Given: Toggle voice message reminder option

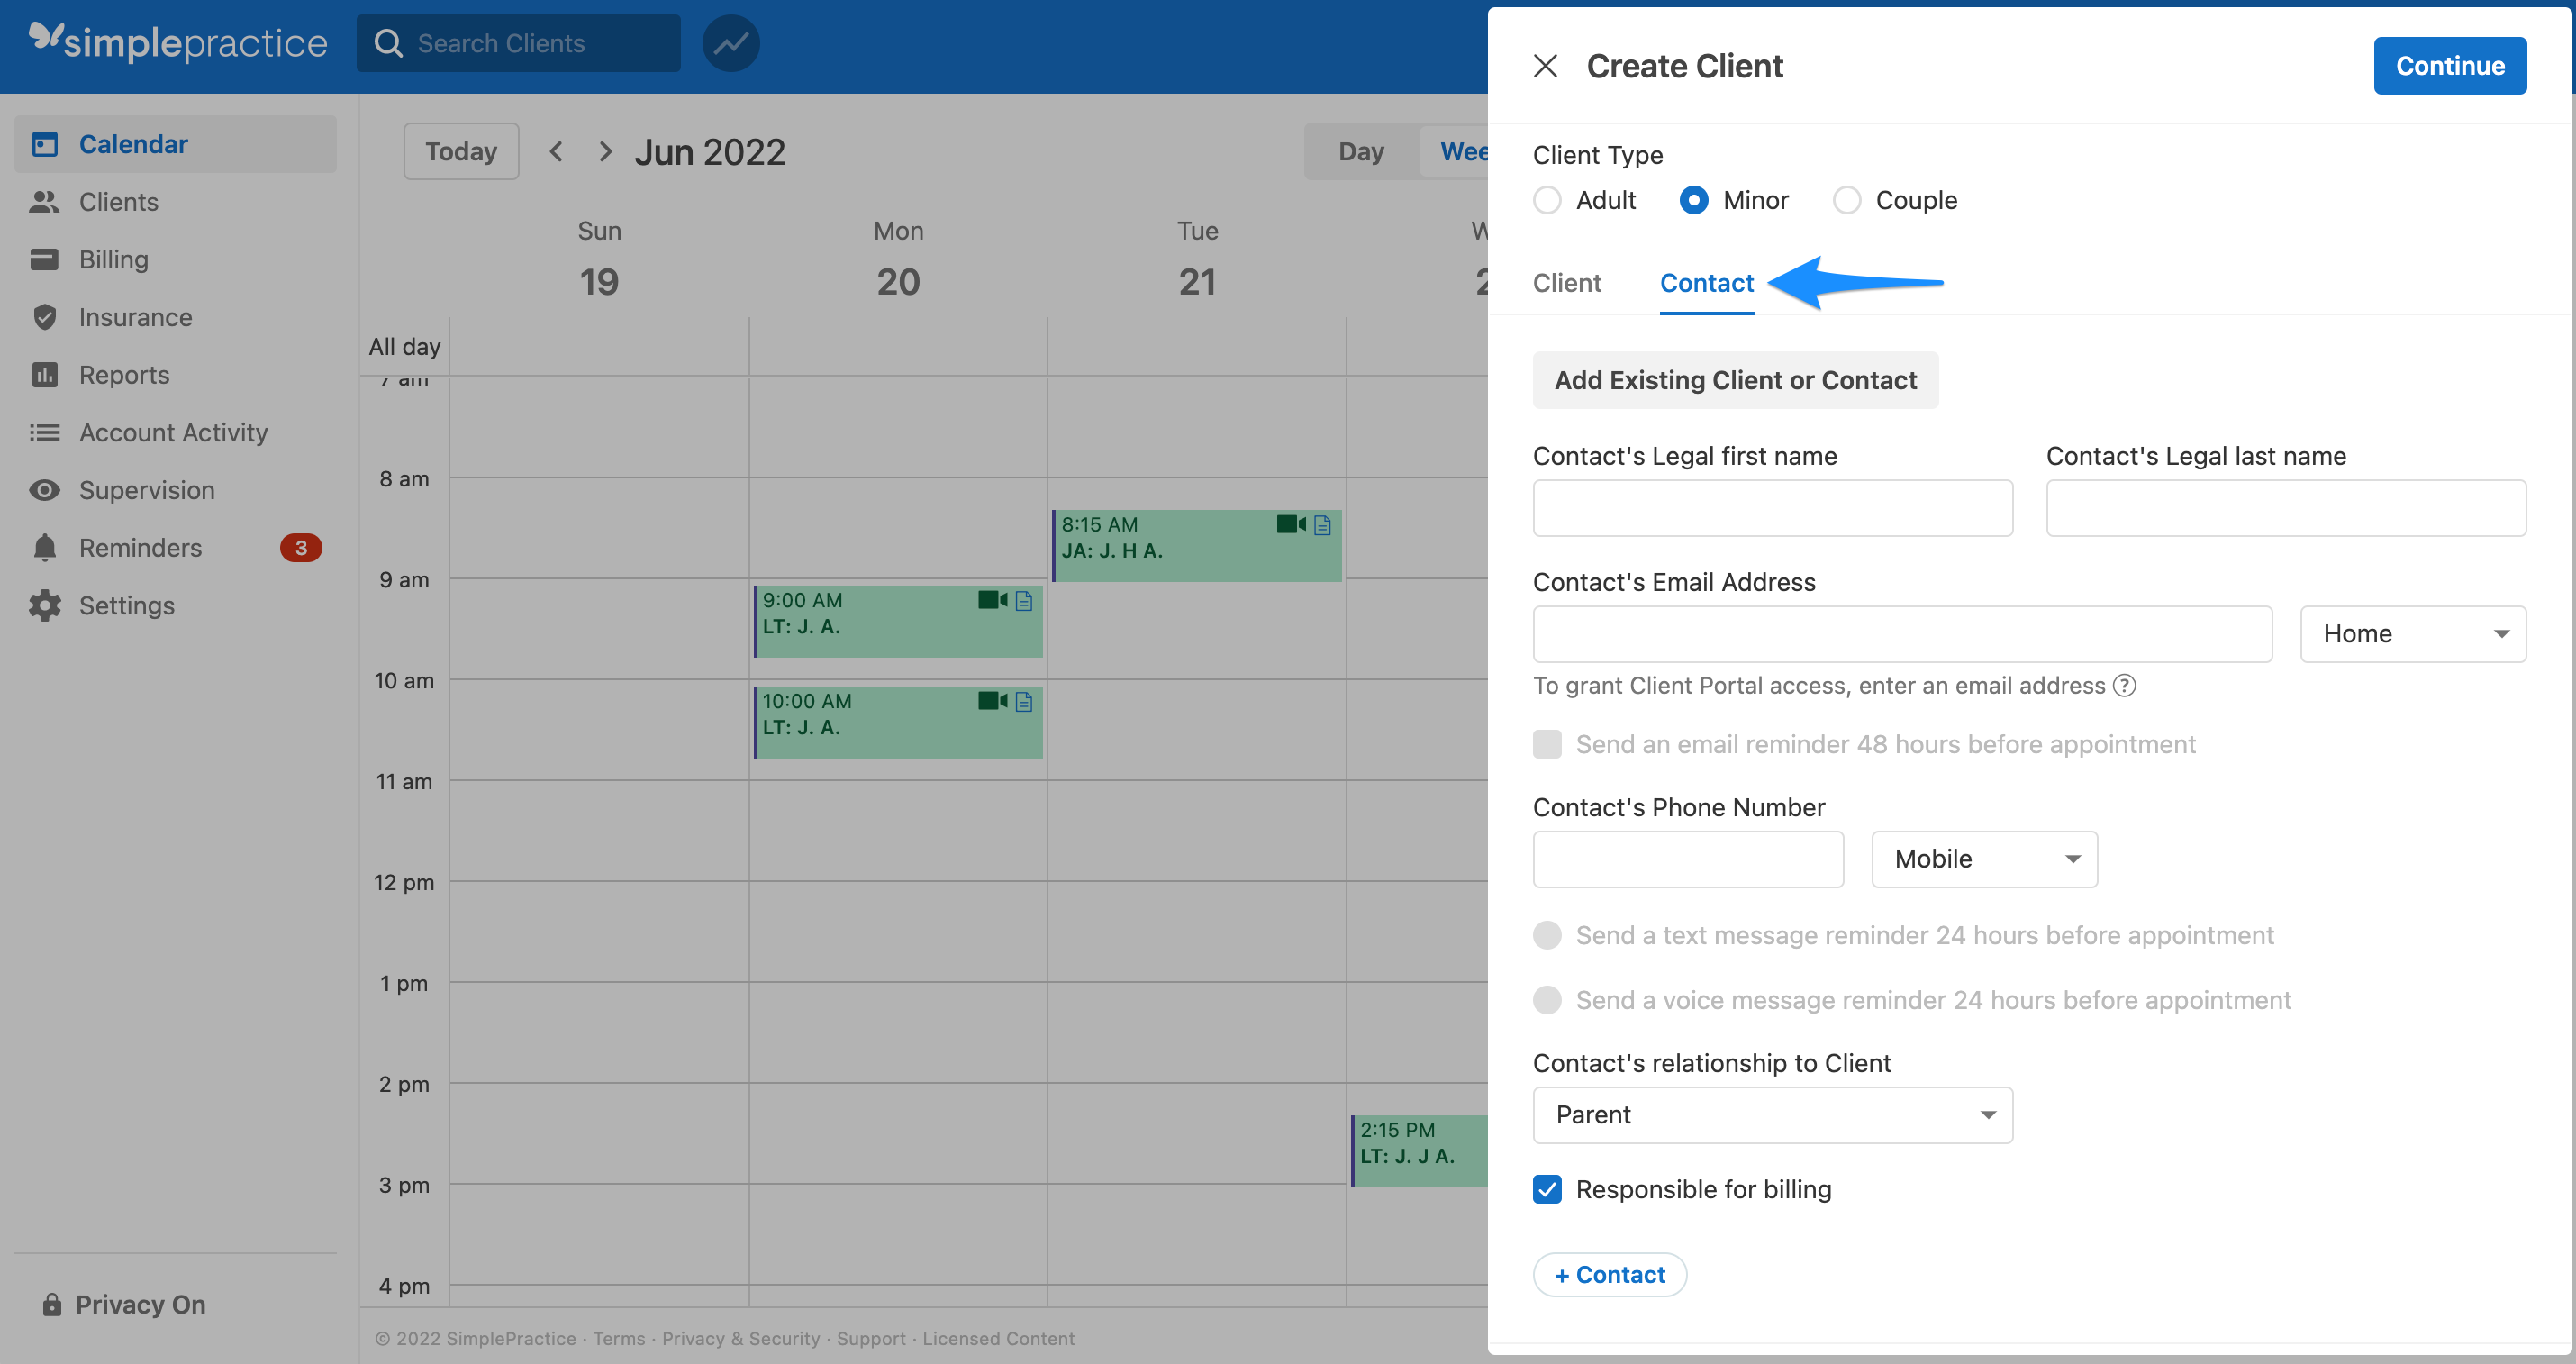Looking at the screenshot, I should tap(1547, 1000).
